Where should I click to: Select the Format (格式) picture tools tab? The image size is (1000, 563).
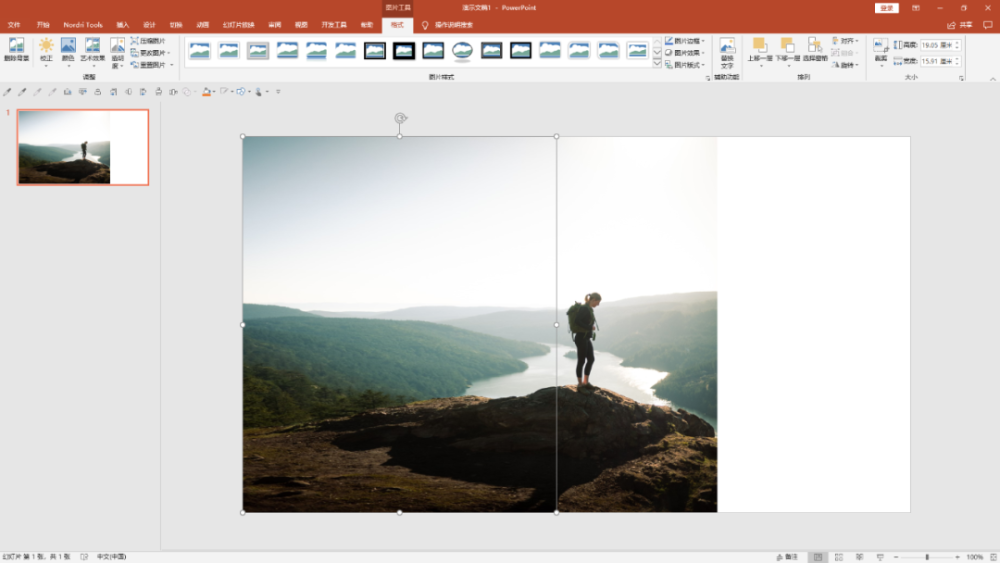coord(397,25)
